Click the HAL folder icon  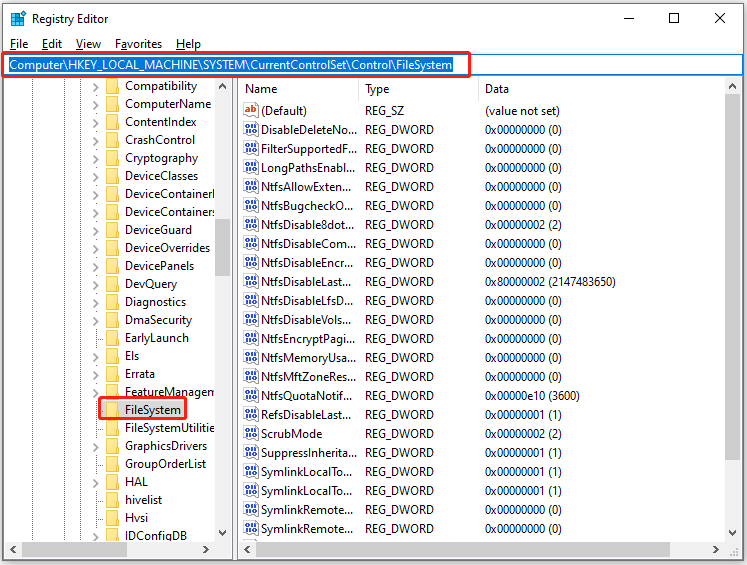pyautogui.click(x=112, y=482)
